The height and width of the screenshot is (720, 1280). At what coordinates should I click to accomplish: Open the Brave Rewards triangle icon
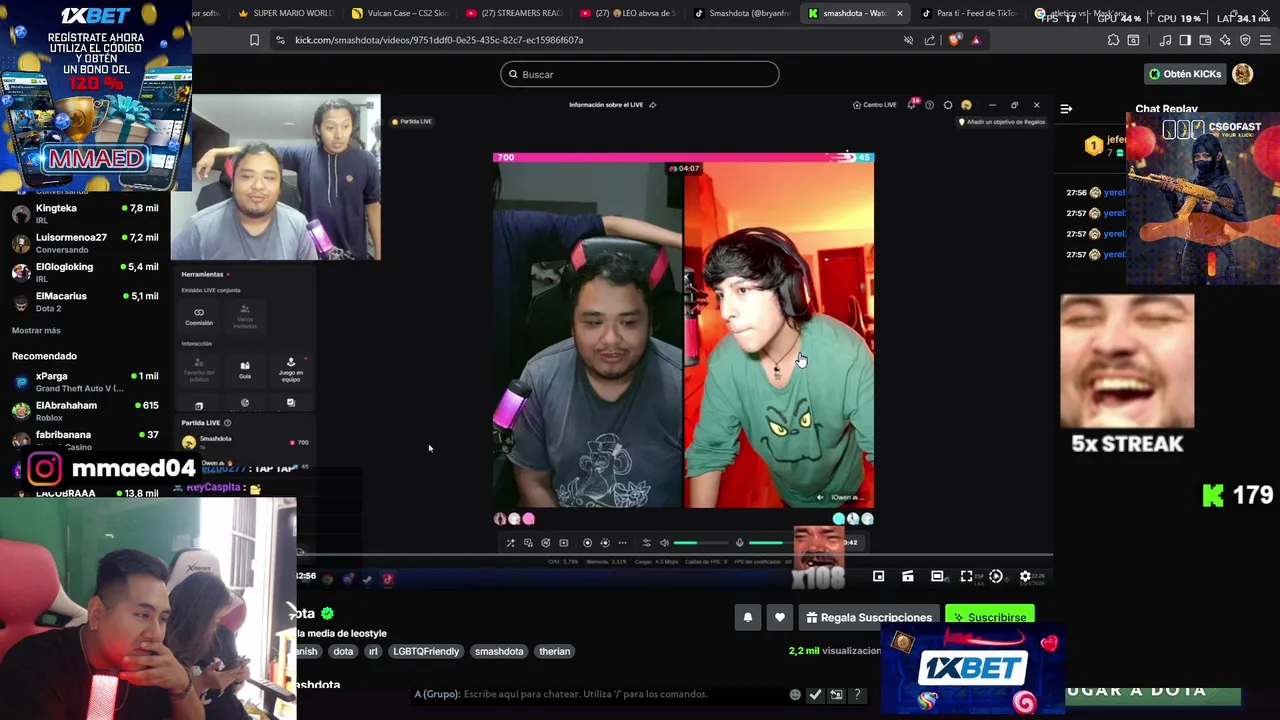click(x=976, y=40)
